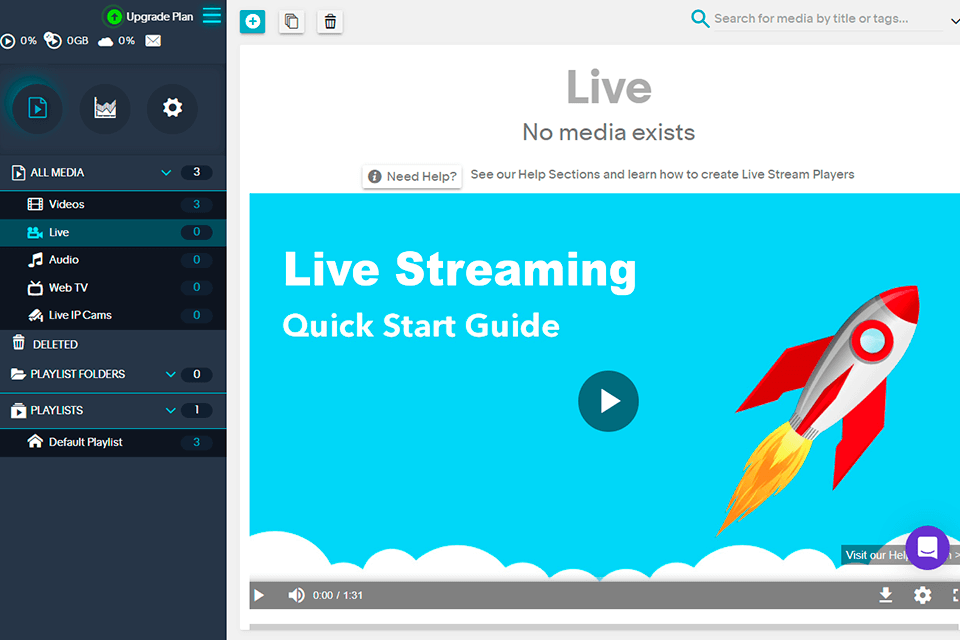Play video from the control bar

pyautogui.click(x=259, y=595)
